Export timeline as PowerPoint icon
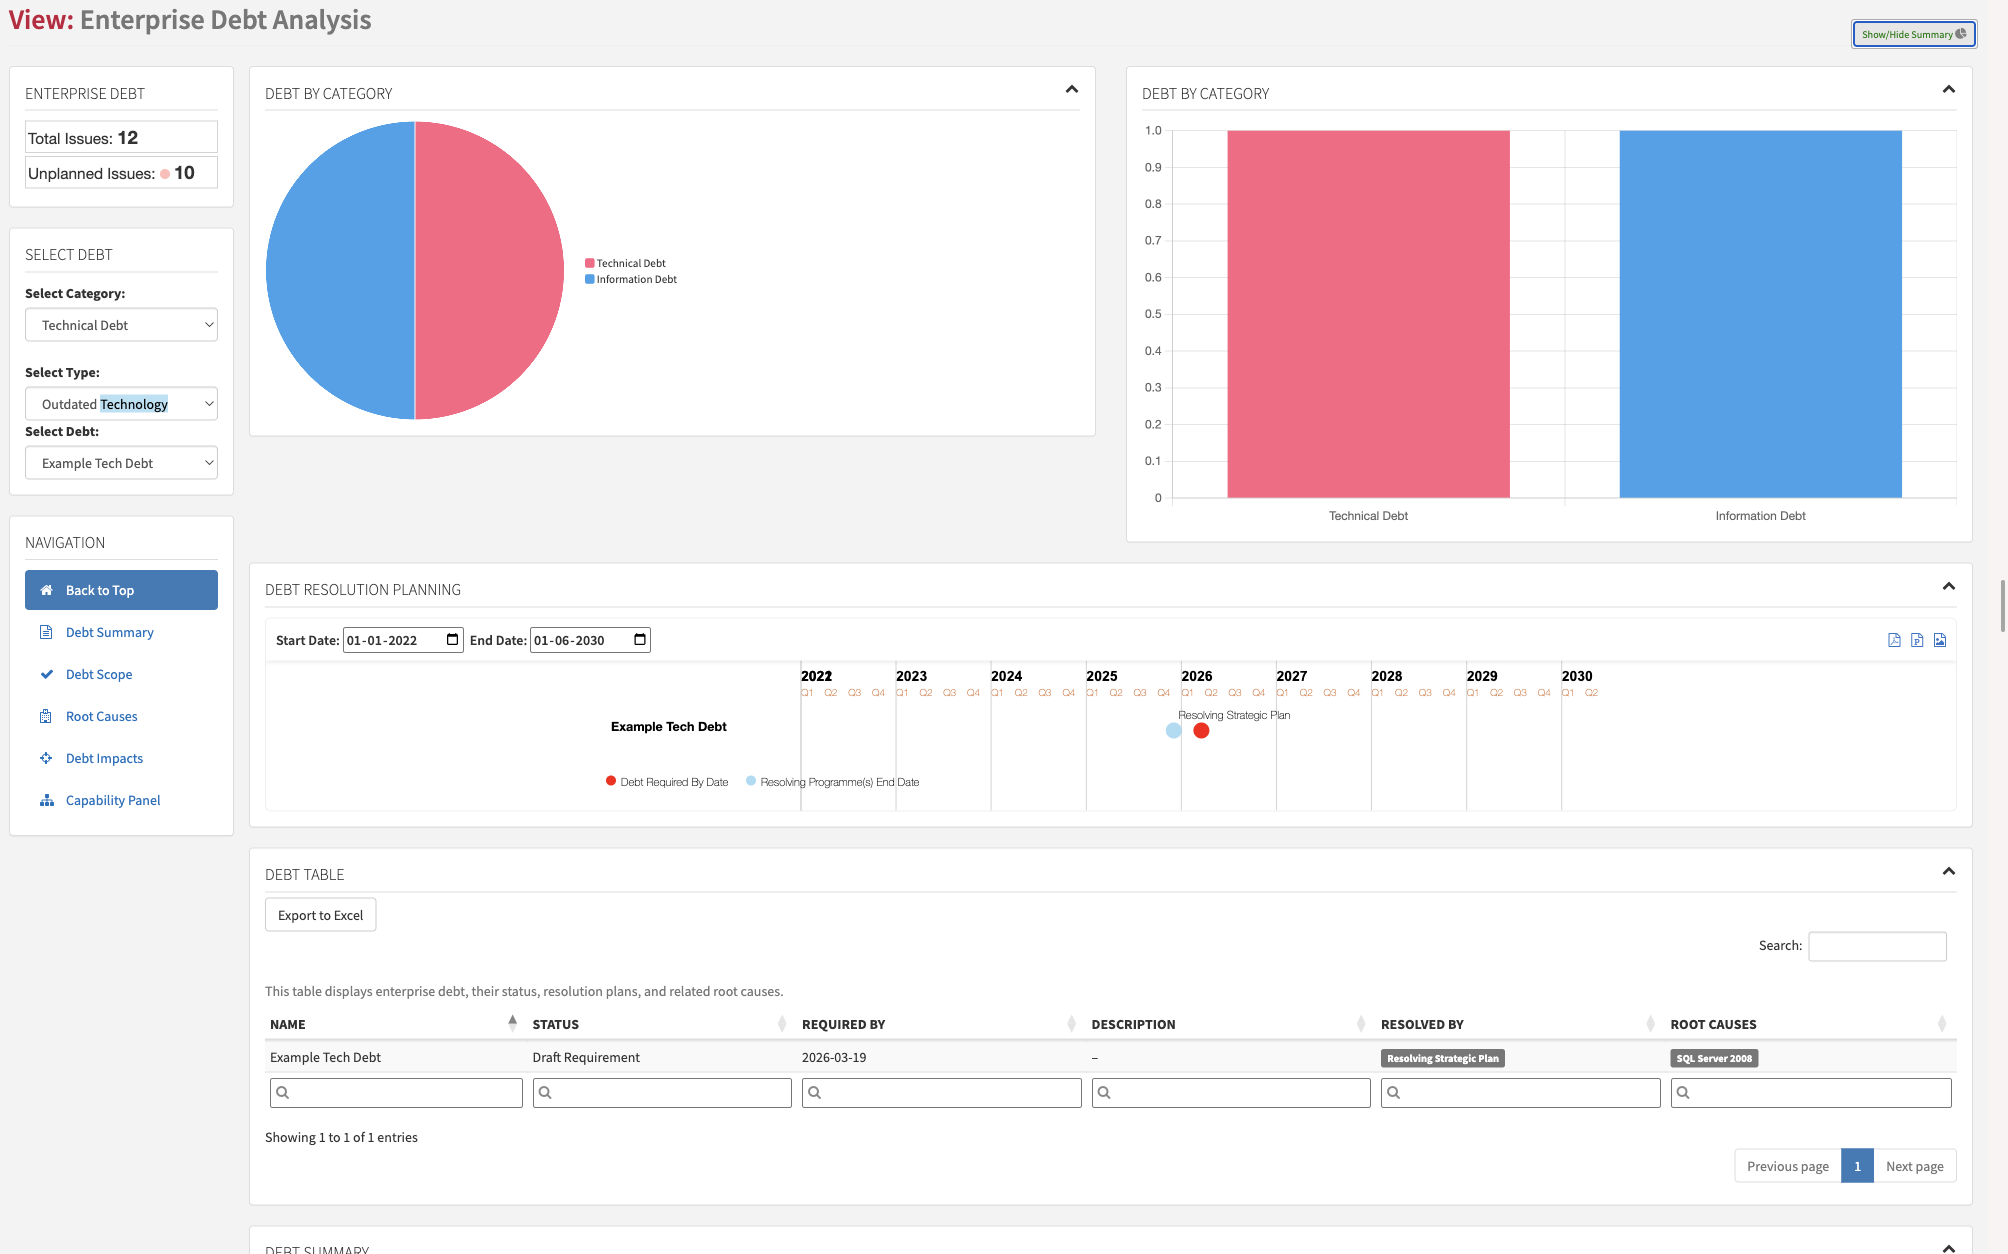 pyautogui.click(x=1917, y=640)
